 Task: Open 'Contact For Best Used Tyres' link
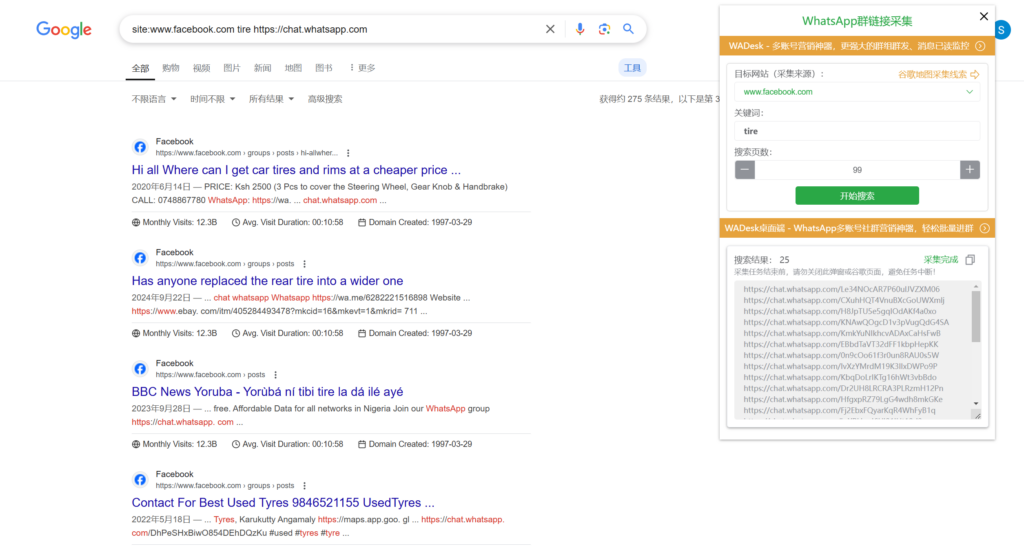283,503
